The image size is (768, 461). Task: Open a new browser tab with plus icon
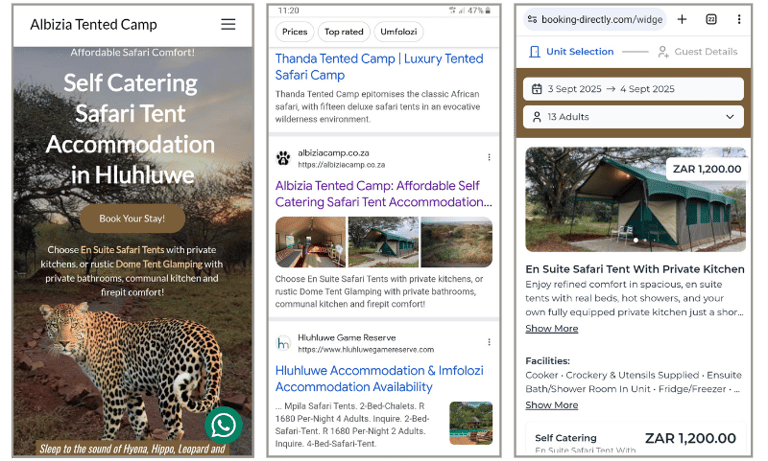click(682, 19)
